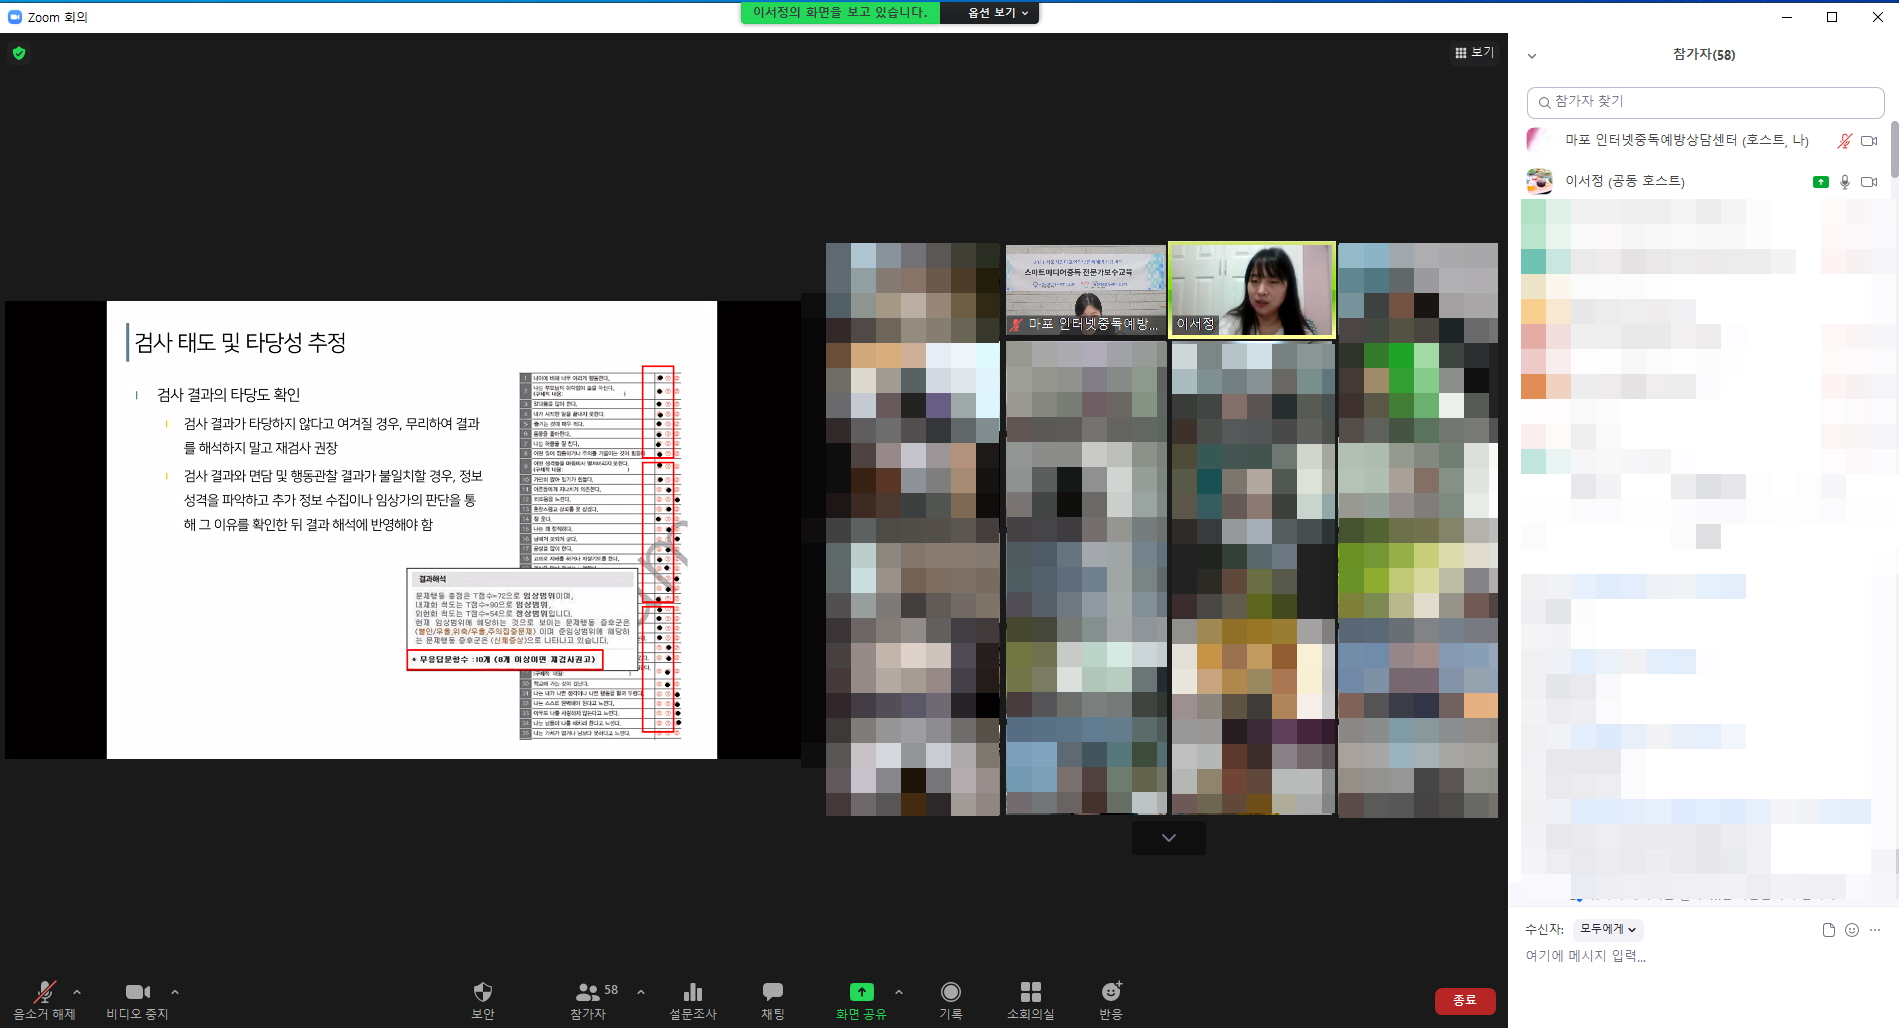Viewport: 1899px width, 1028px height.
Task: Click the 참가자 찾기 search field
Action: click(x=1705, y=102)
